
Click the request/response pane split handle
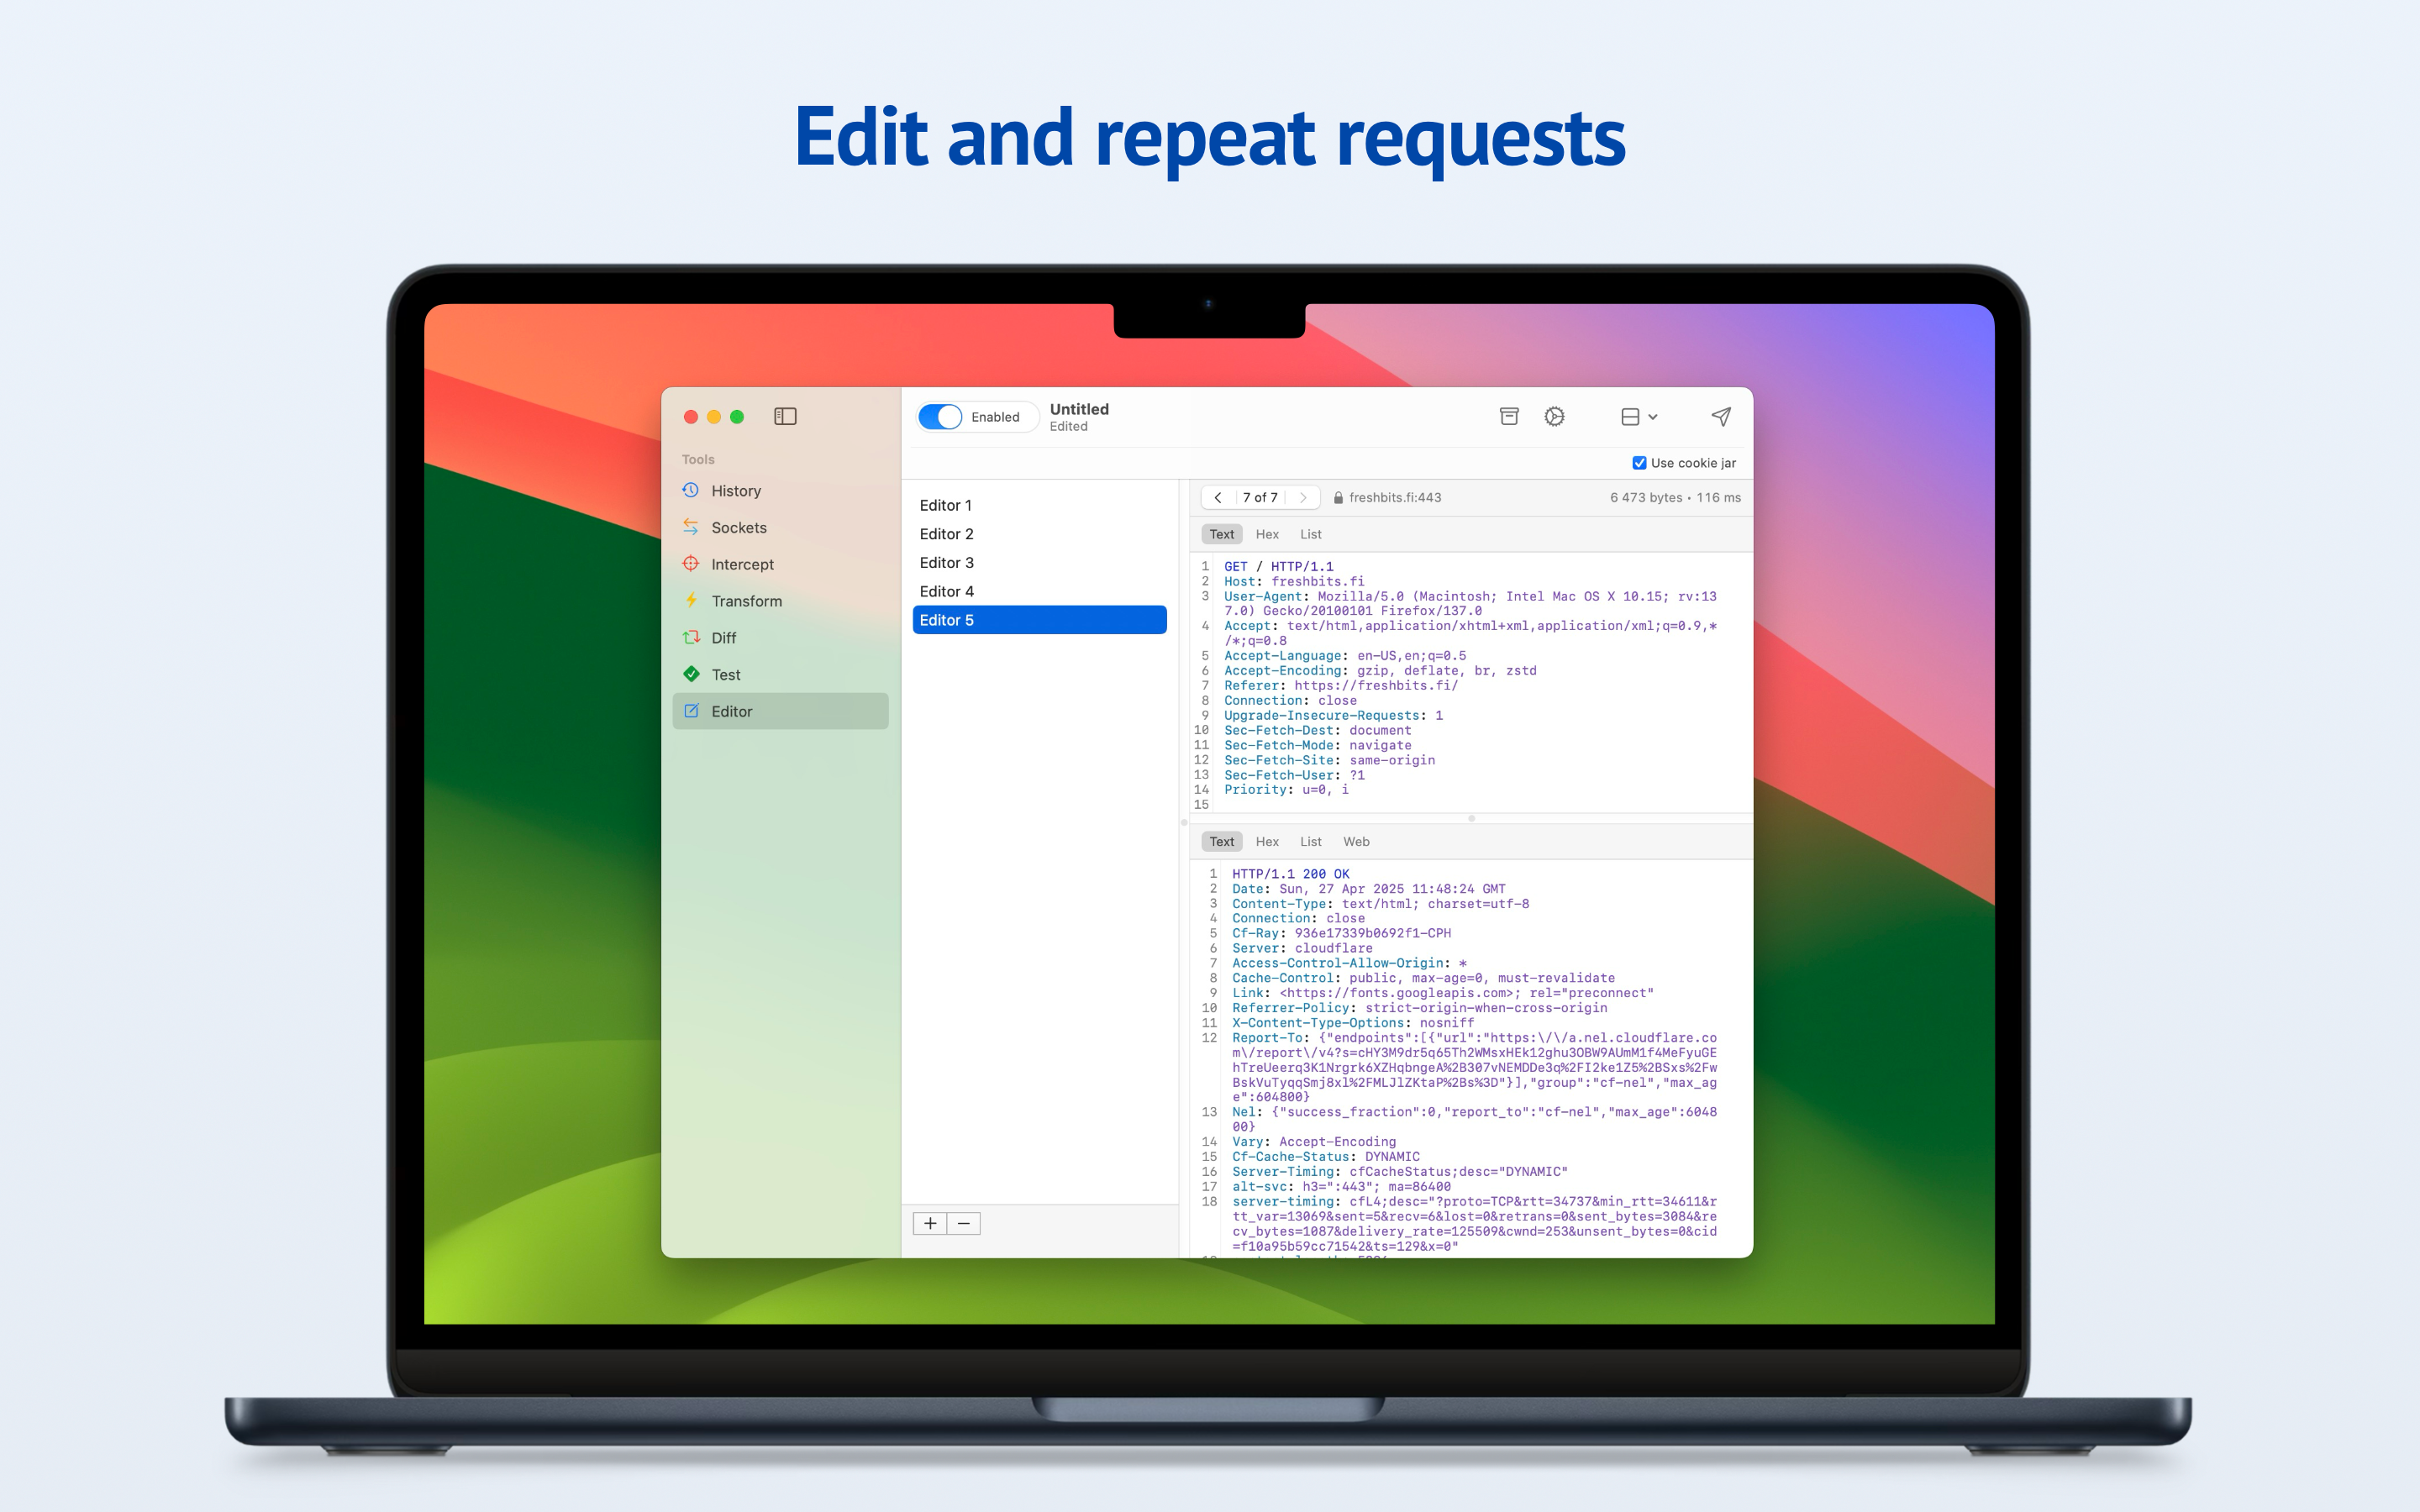(x=1471, y=818)
